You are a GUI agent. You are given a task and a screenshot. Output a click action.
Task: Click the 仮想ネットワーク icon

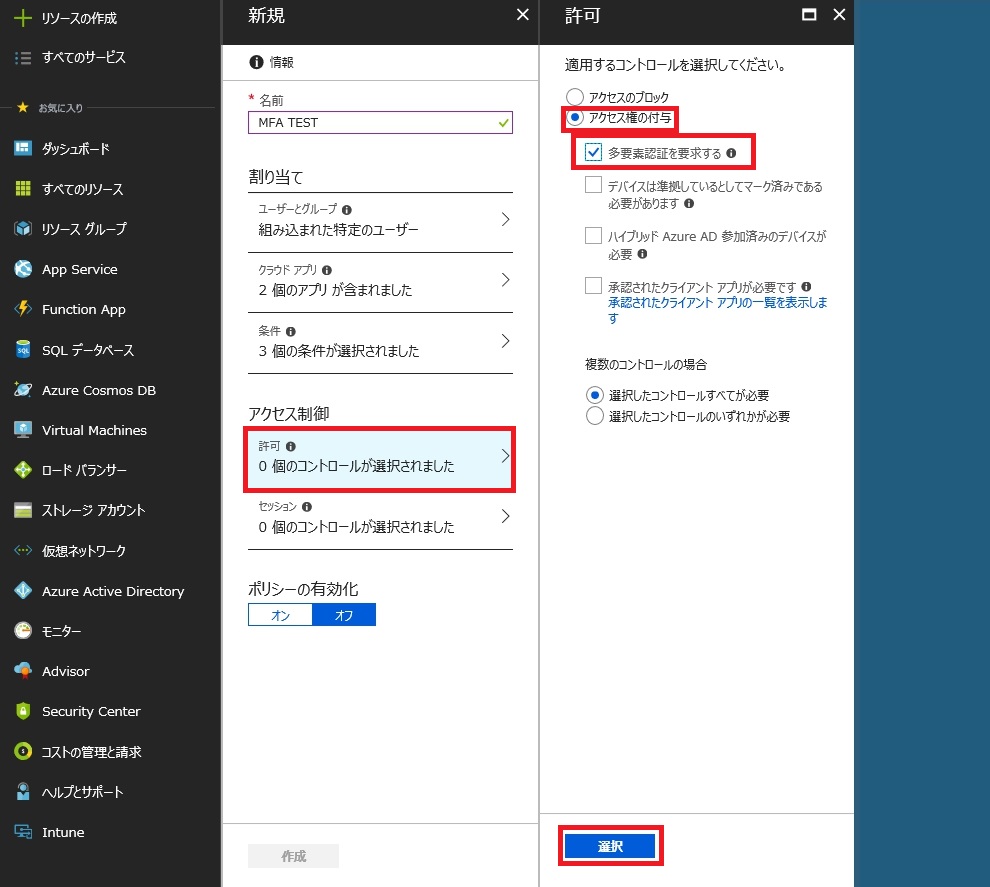click(23, 551)
